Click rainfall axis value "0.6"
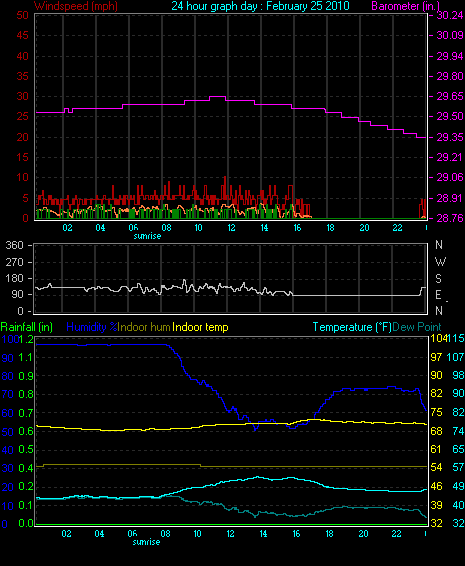 click(x=26, y=432)
